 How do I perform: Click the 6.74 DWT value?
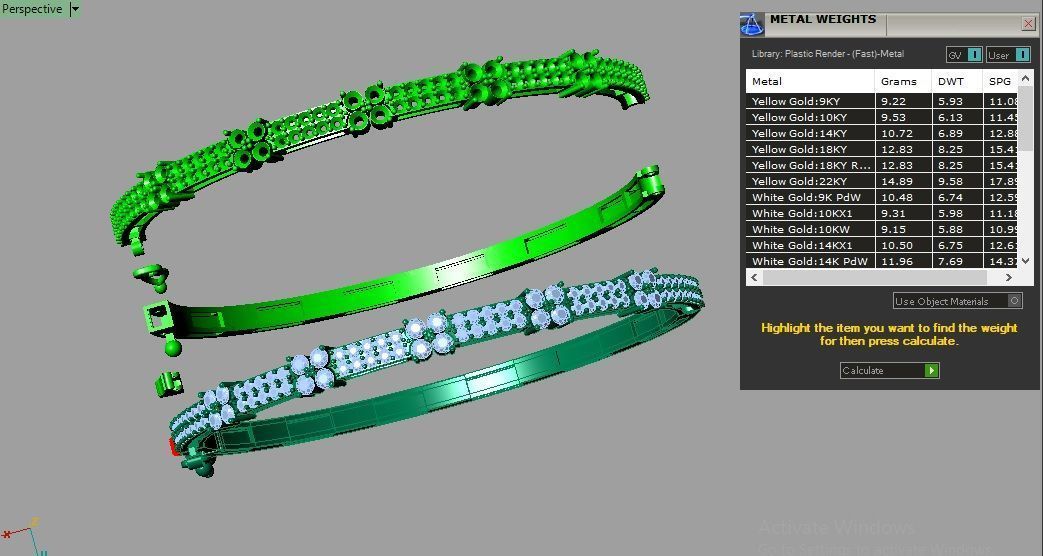951,197
